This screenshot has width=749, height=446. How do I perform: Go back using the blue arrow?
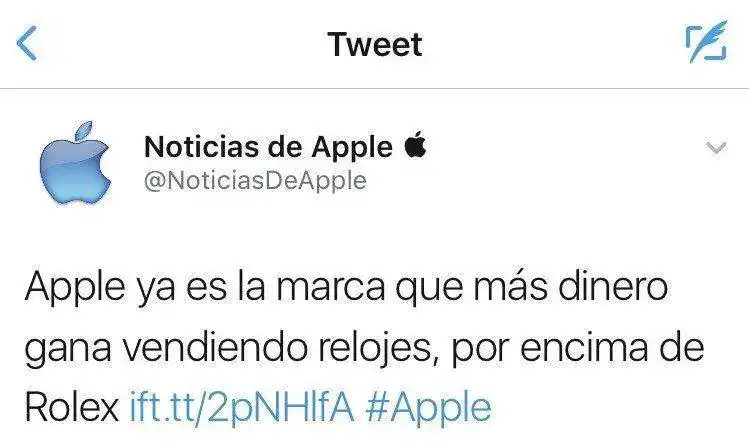pyautogui.click(x=27, y=43)
